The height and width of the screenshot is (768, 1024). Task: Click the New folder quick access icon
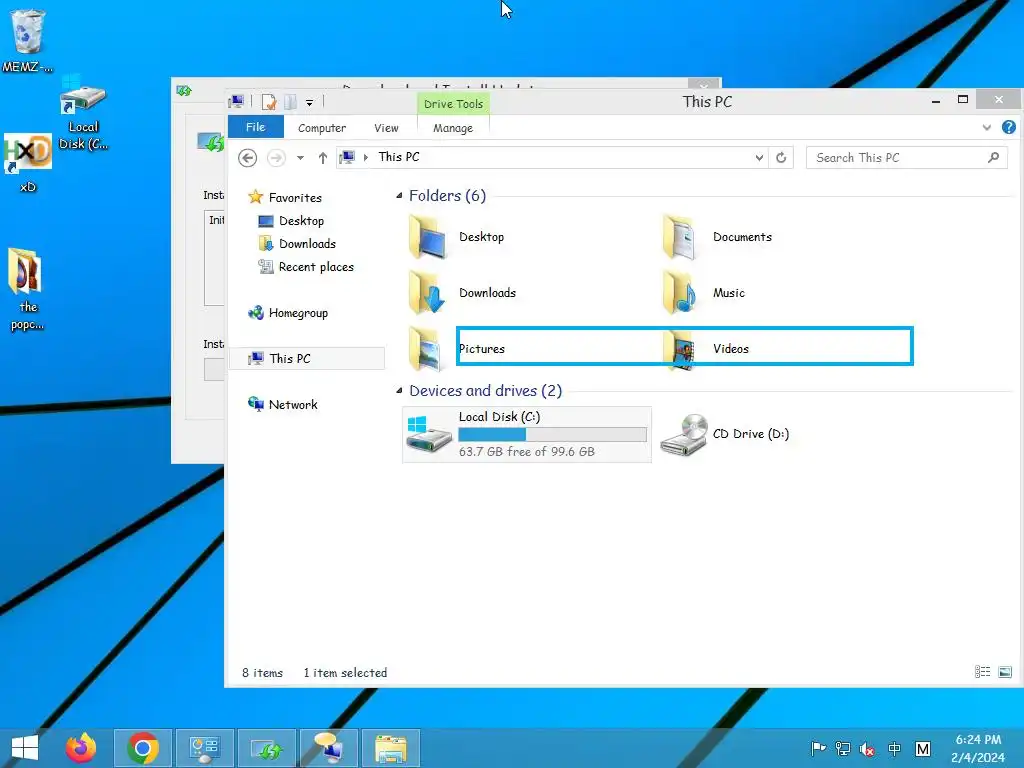pyautogui.click(x=291, y=102)
